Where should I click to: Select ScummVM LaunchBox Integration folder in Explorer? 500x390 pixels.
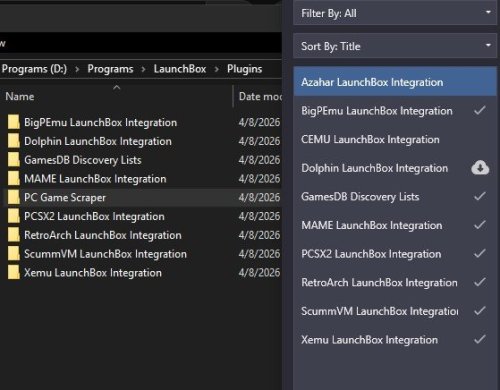(105, 254)
